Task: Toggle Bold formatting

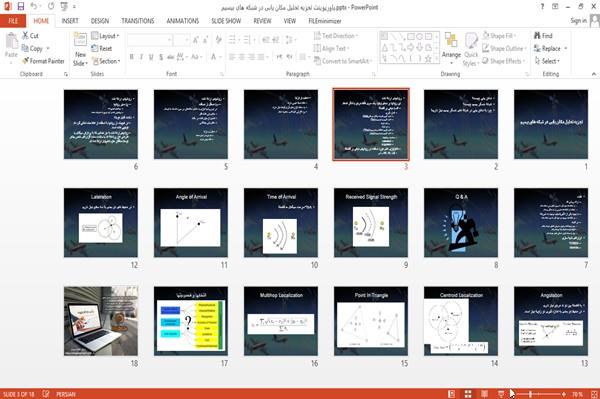Action: [x=132, y=57]
